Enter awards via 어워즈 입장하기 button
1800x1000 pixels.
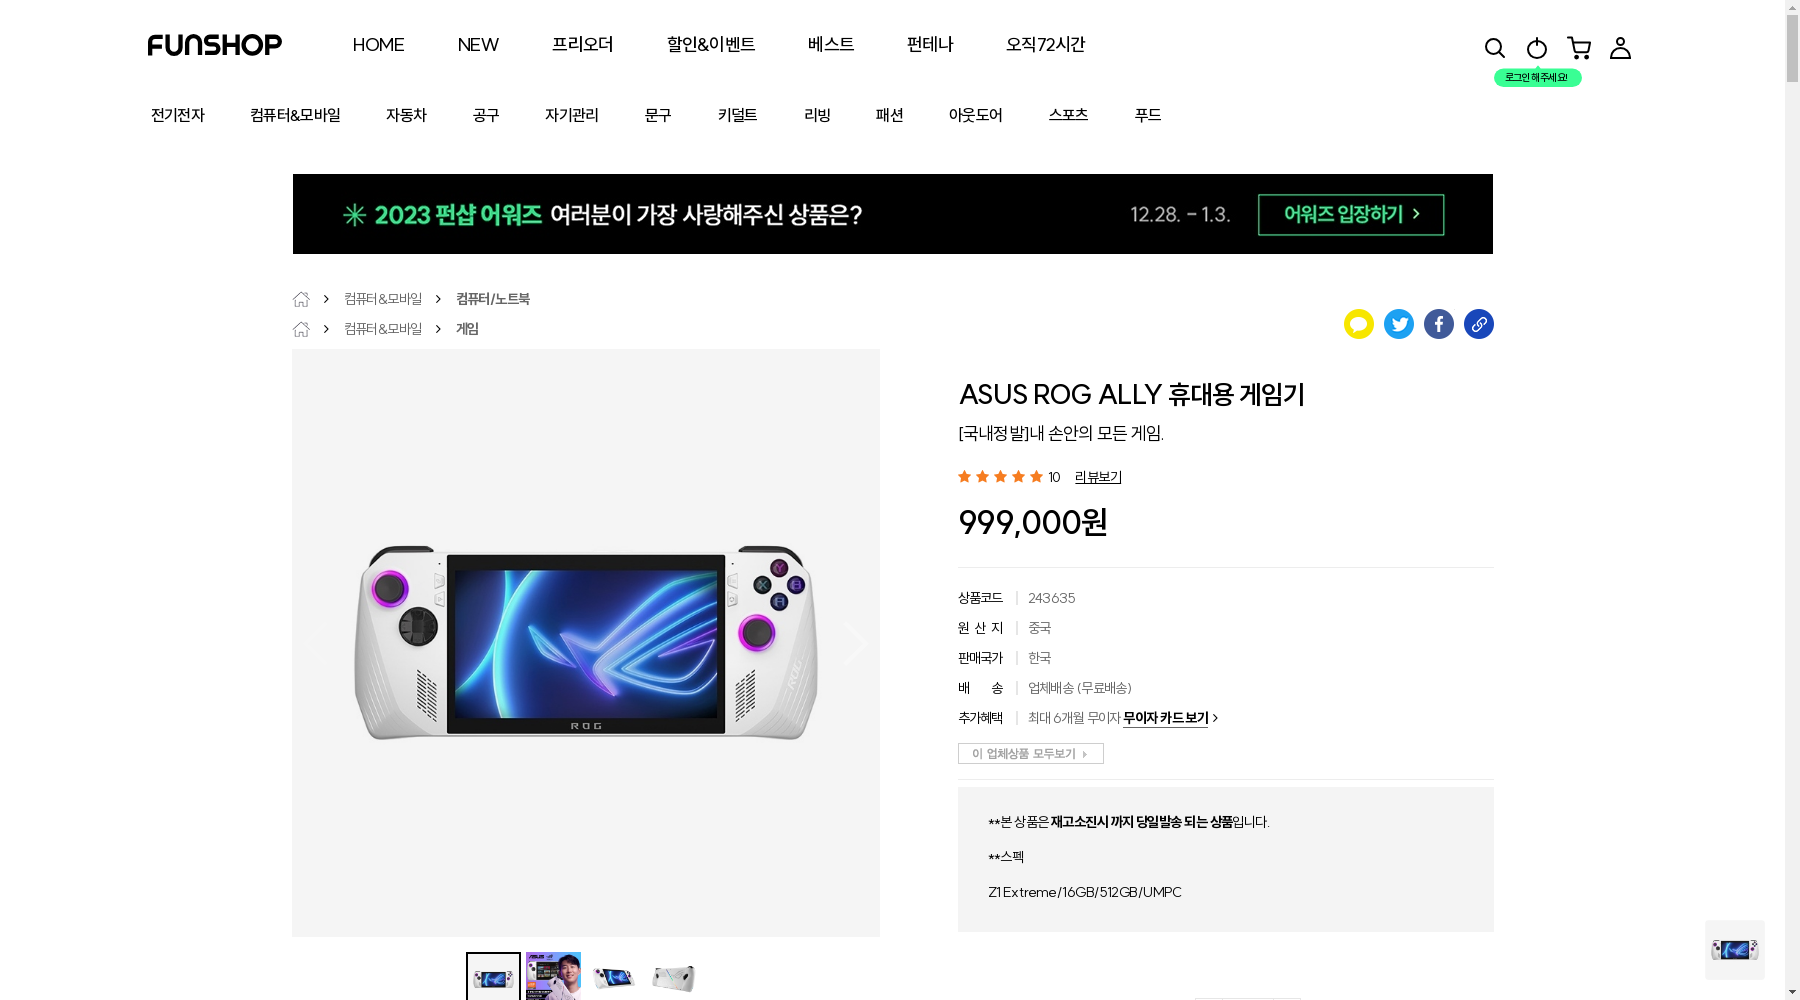click(1351, 215)
